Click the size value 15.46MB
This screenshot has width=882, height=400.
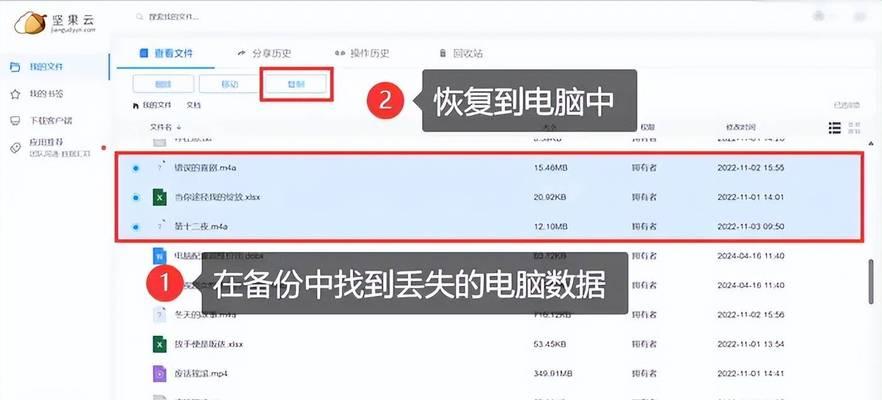pos(550,168)
